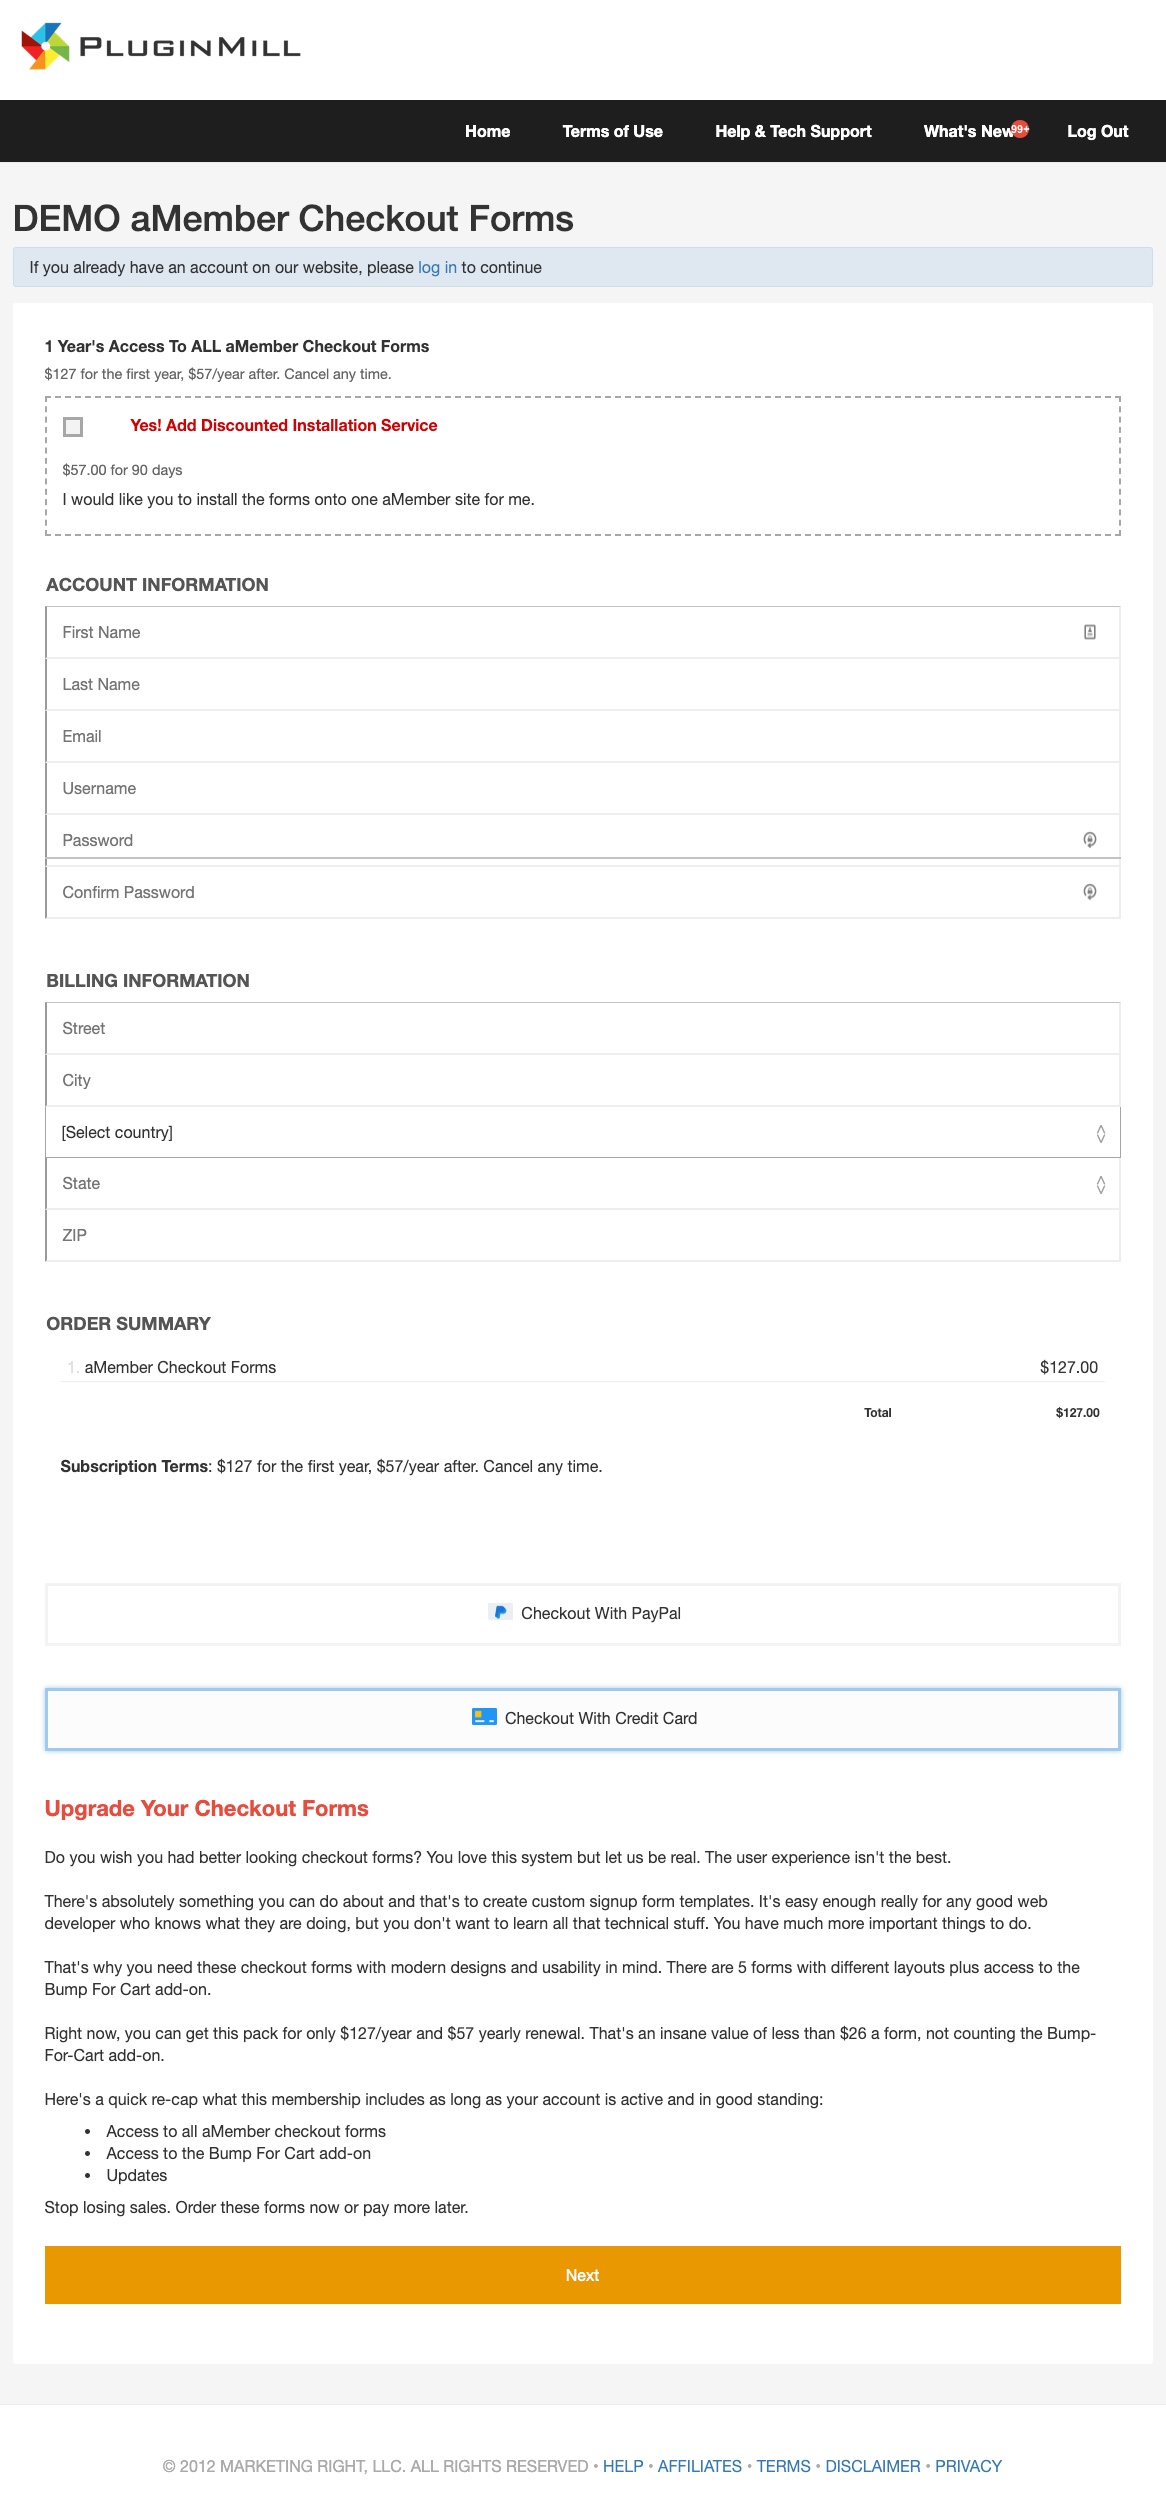
Task: Click 'Access to the Bump For Cart add-on' bullet
Action: (238, 2153)
